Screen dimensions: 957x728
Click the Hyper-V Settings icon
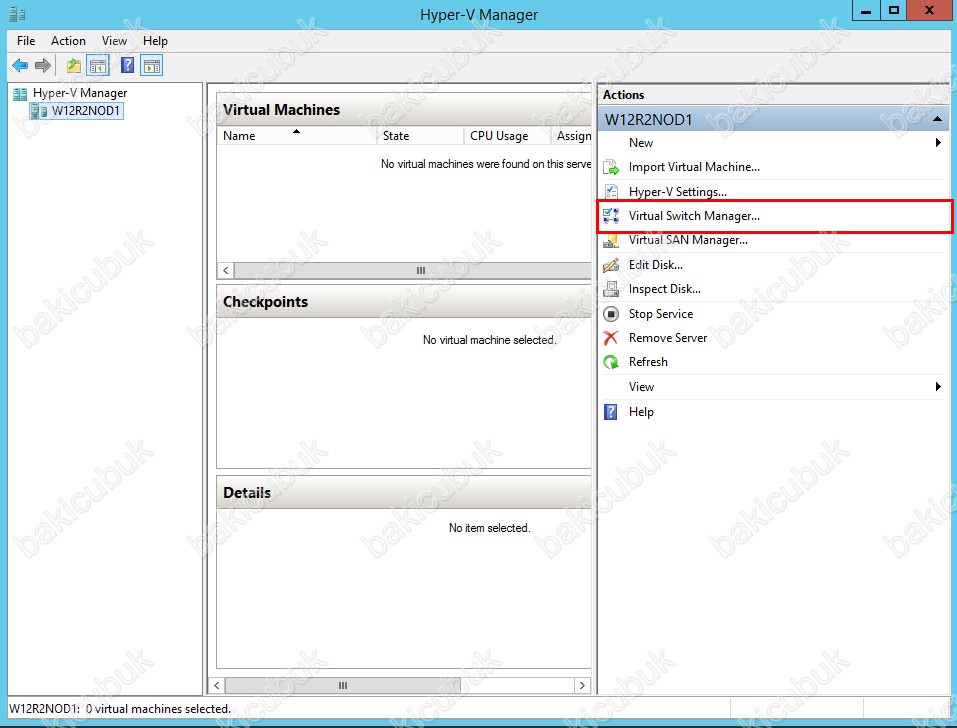point(611,192)
